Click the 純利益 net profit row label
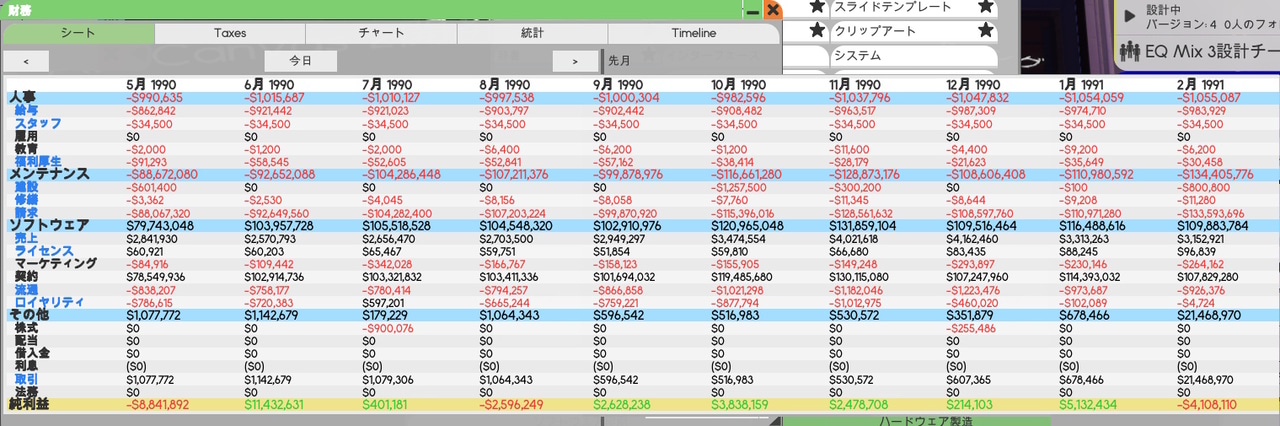The height and width of the screenshot is (426, 1280). point(28,404)
